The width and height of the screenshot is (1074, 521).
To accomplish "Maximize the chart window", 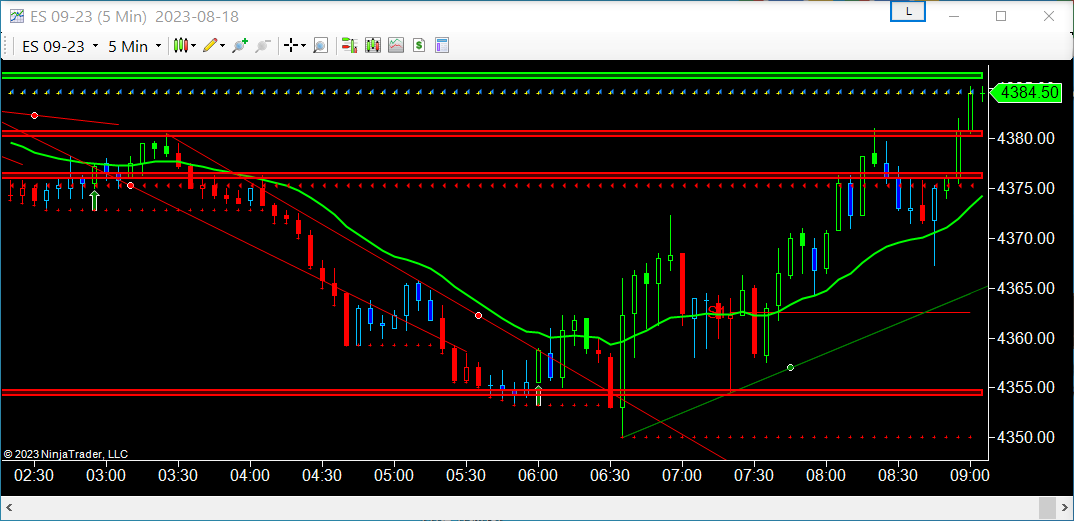I will tap(1001, 16).
